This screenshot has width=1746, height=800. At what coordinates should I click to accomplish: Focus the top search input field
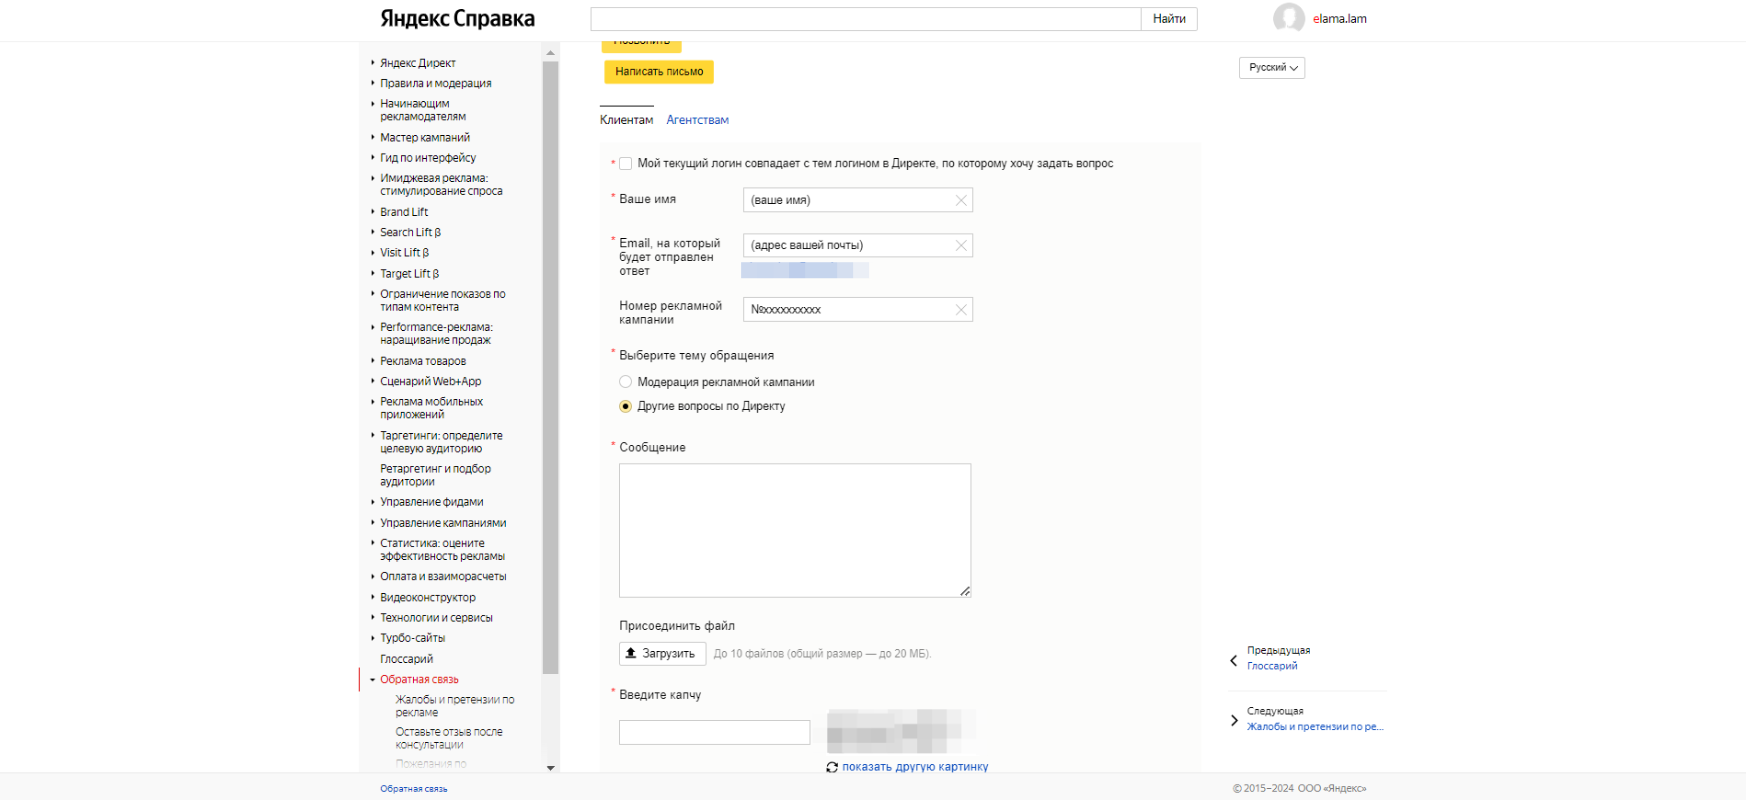click(866, 19)
